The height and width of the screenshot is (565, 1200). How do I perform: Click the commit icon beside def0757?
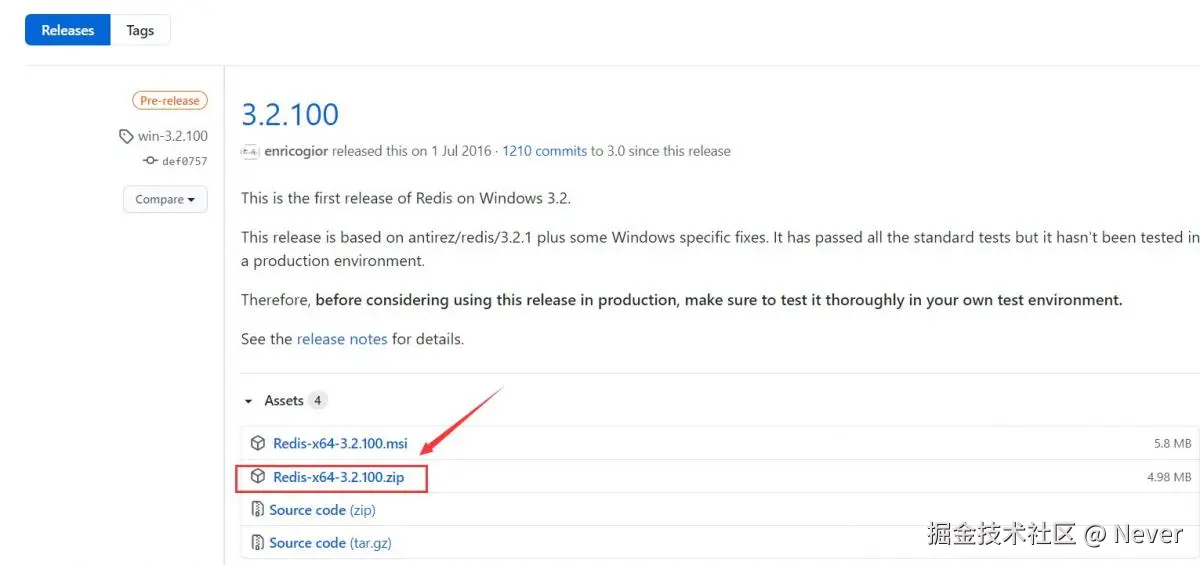click(x=150, y=161)
